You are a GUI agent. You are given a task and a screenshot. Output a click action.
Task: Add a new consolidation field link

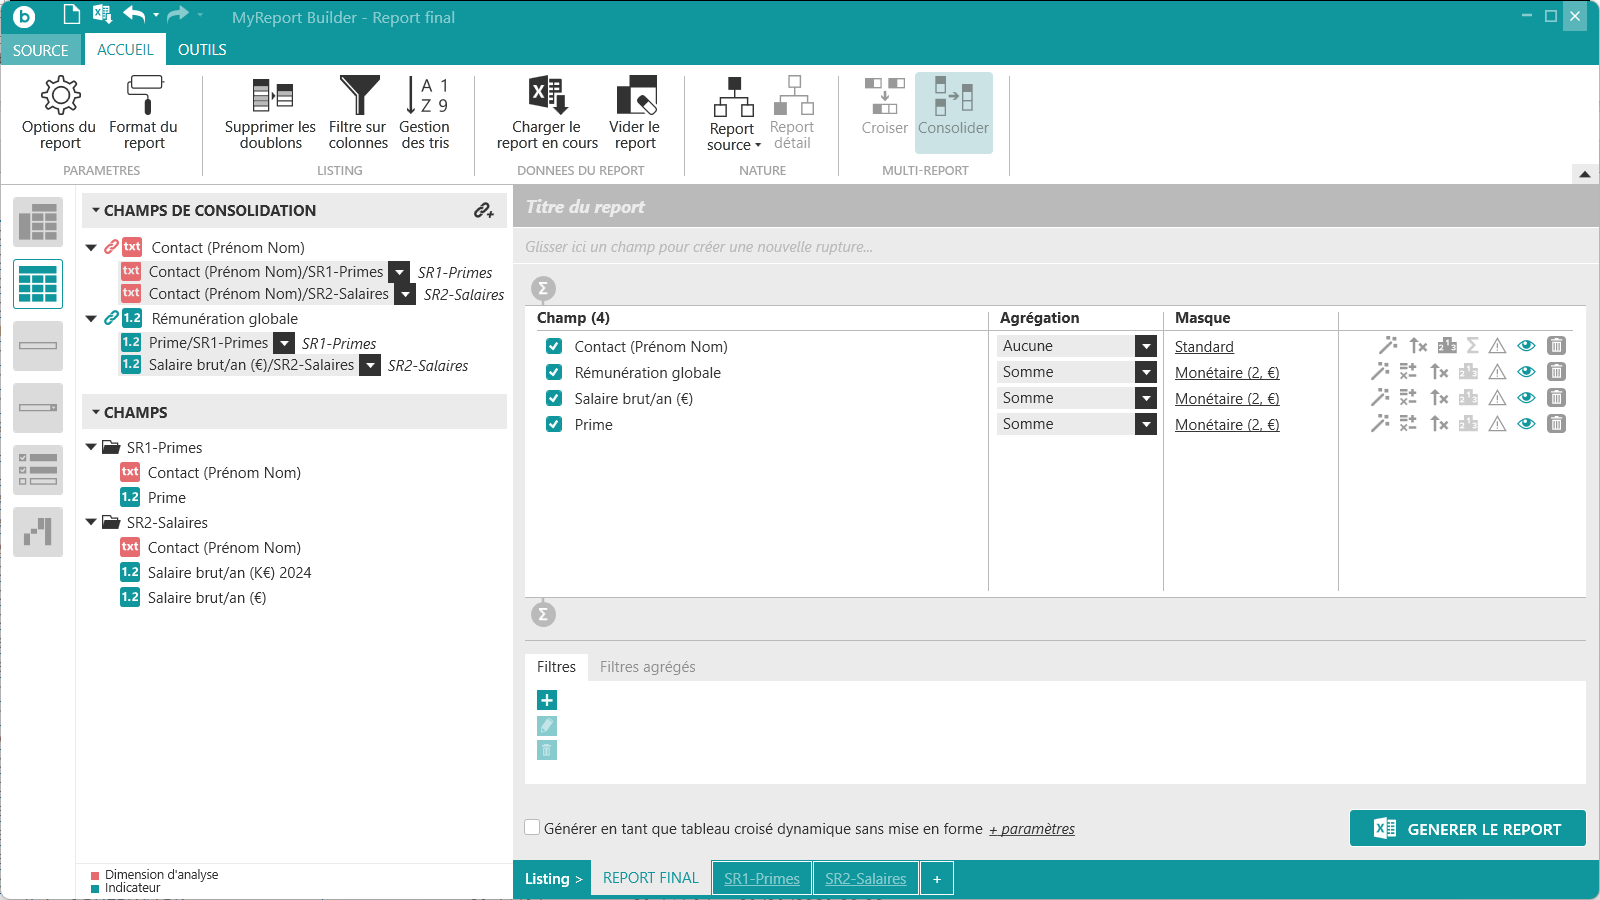pyautogui.click(x=484, y=211)
